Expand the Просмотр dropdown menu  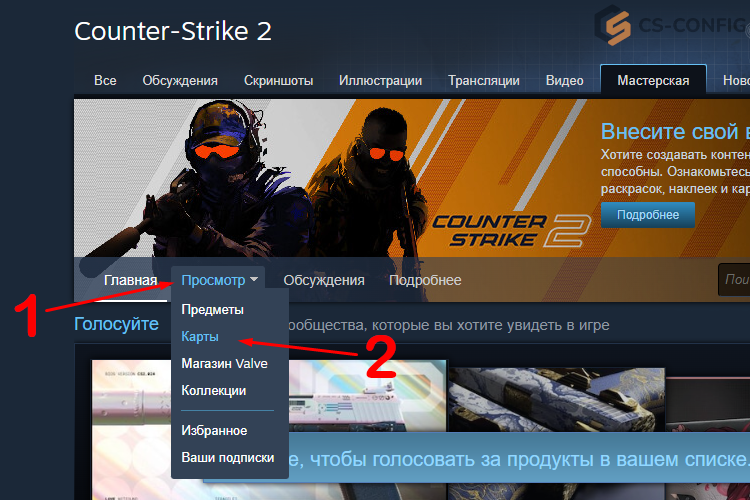tap(219, 280)
